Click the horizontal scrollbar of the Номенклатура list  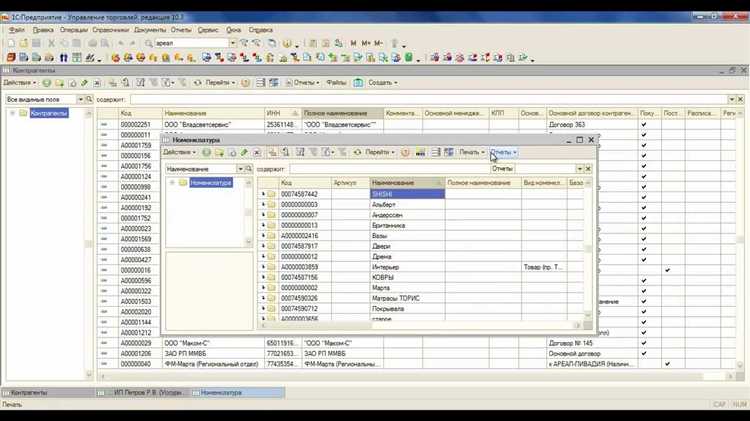419,326
